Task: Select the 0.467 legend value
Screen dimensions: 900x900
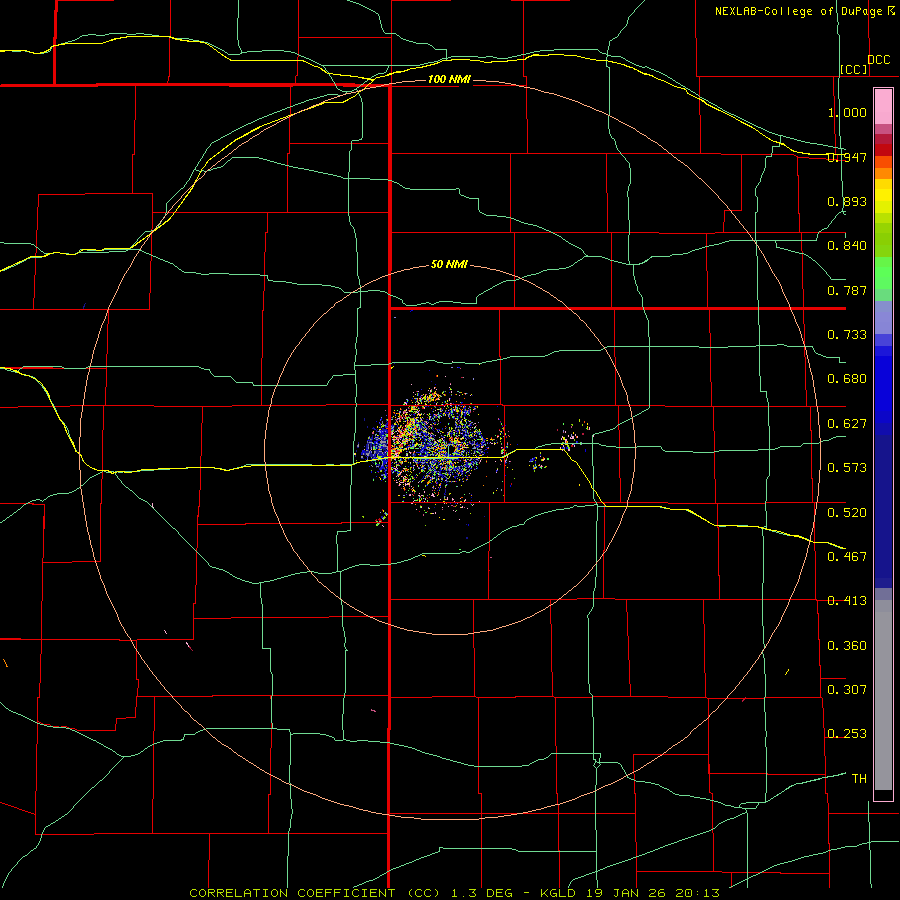Action: point(847,557)
